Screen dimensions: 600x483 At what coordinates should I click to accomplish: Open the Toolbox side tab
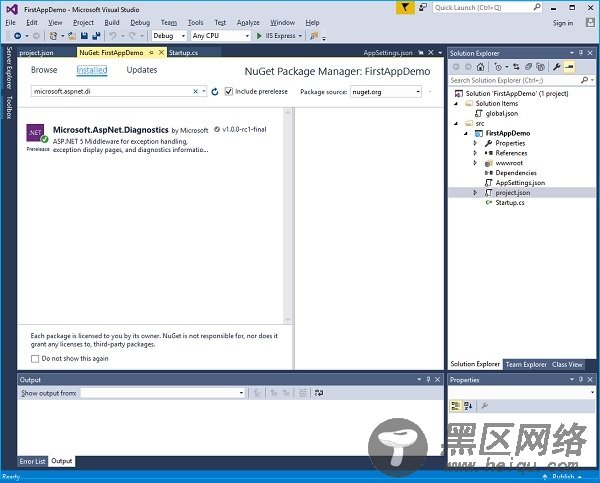tap(9, 108)
